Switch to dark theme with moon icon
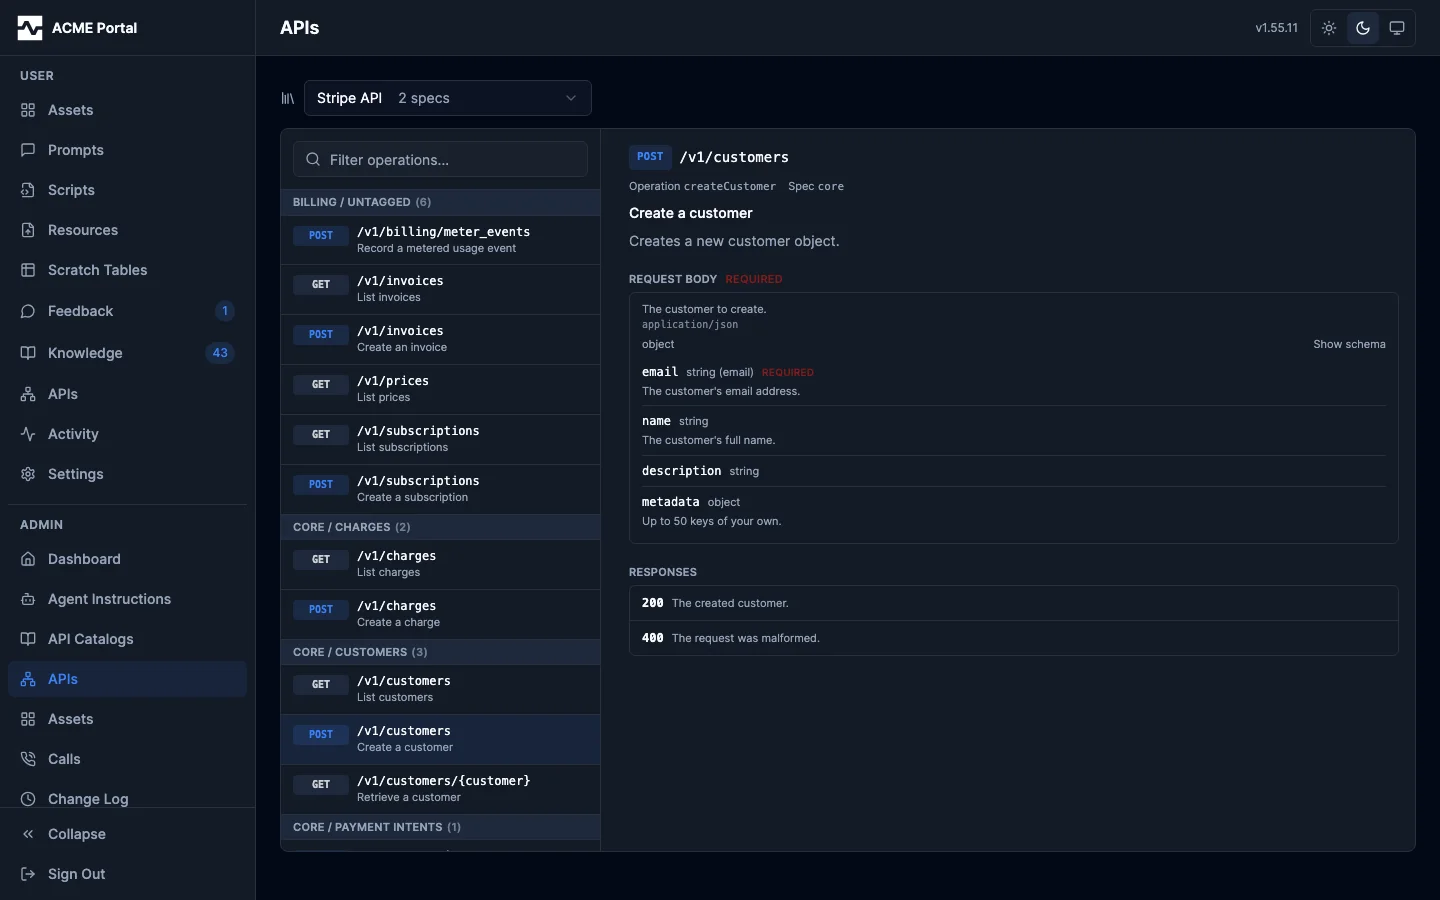 (1363, 28)
